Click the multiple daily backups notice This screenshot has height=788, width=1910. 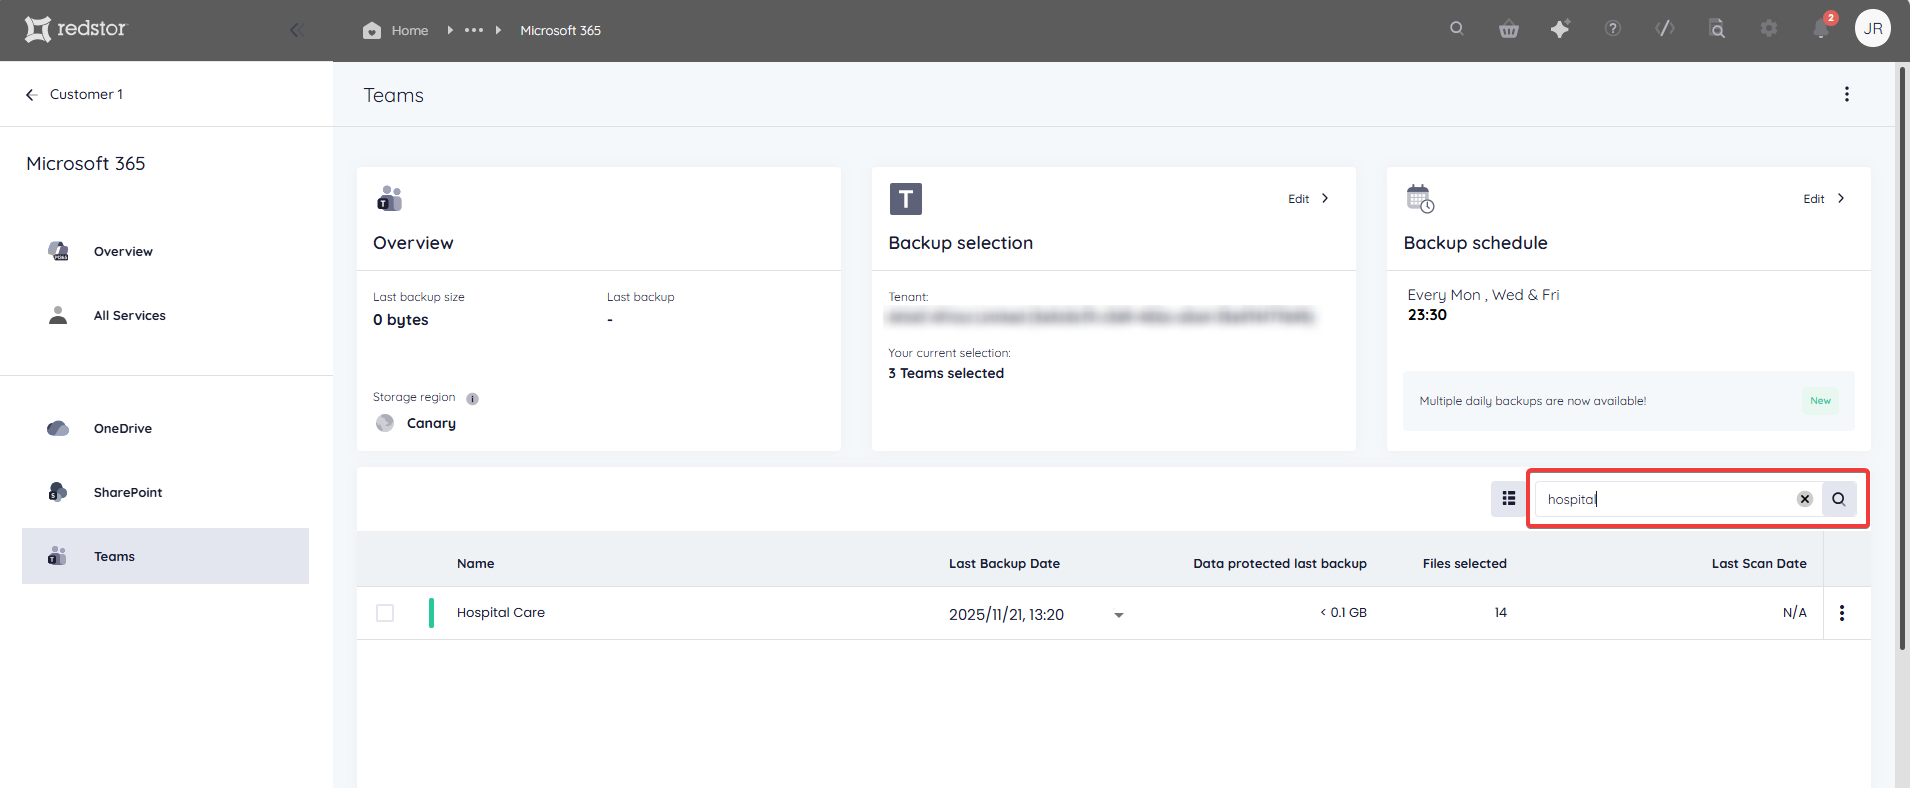point(1628,401)
